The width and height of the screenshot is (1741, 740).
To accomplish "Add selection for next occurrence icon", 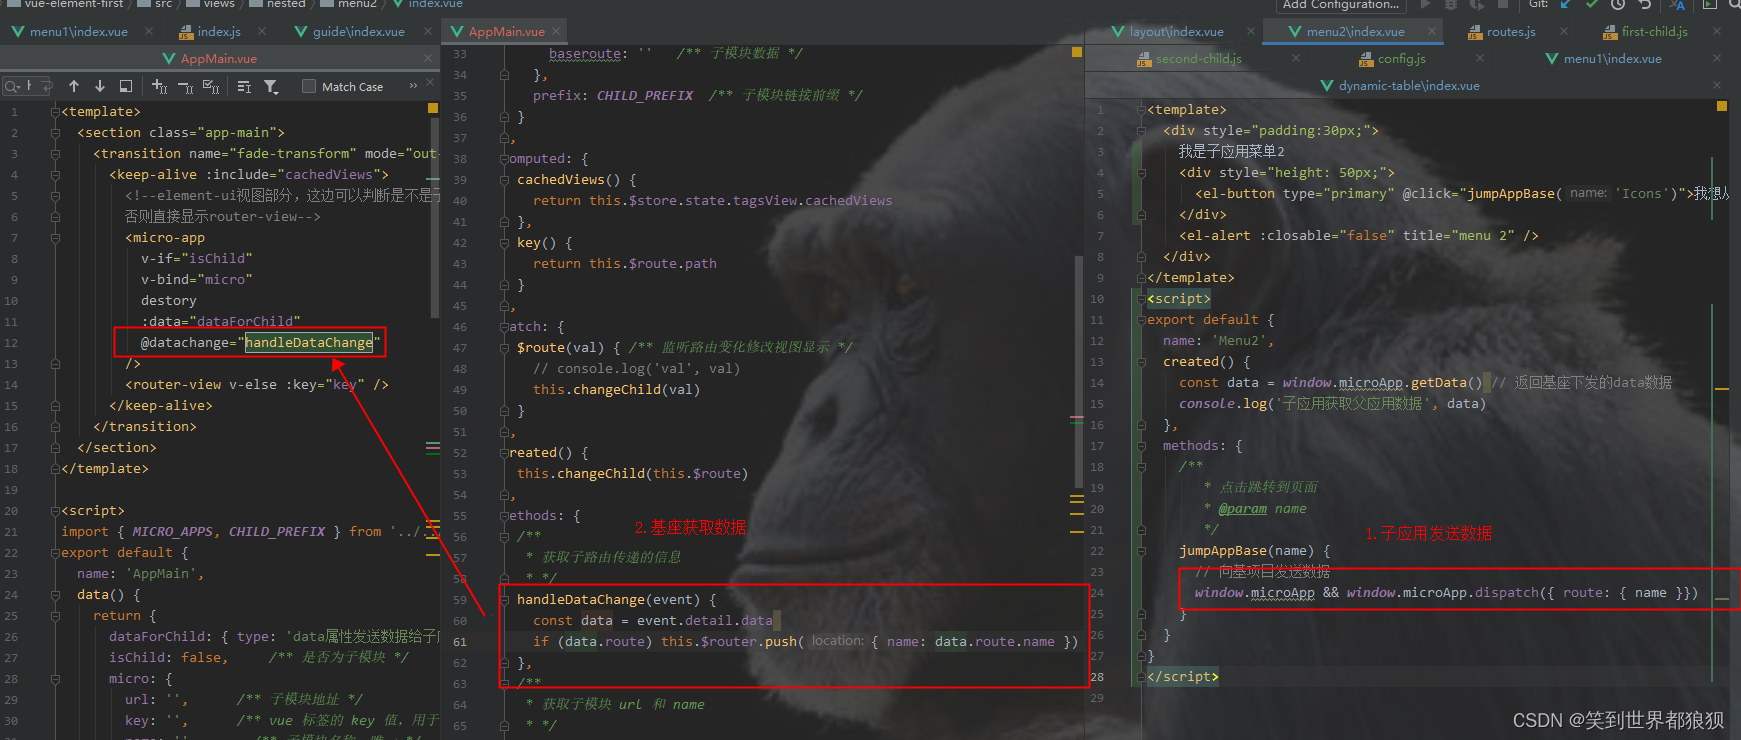I will [x=159, y=87].
